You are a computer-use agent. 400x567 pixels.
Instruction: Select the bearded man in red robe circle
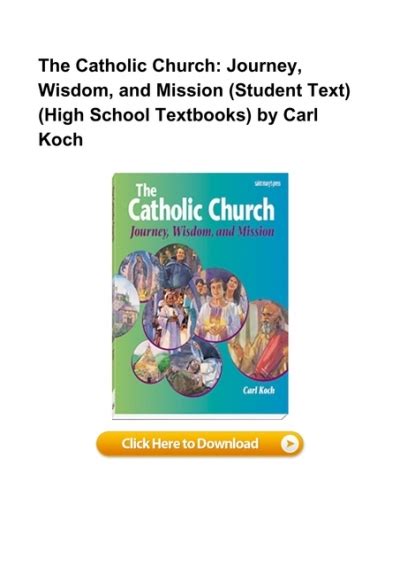[x=260, y=340]
